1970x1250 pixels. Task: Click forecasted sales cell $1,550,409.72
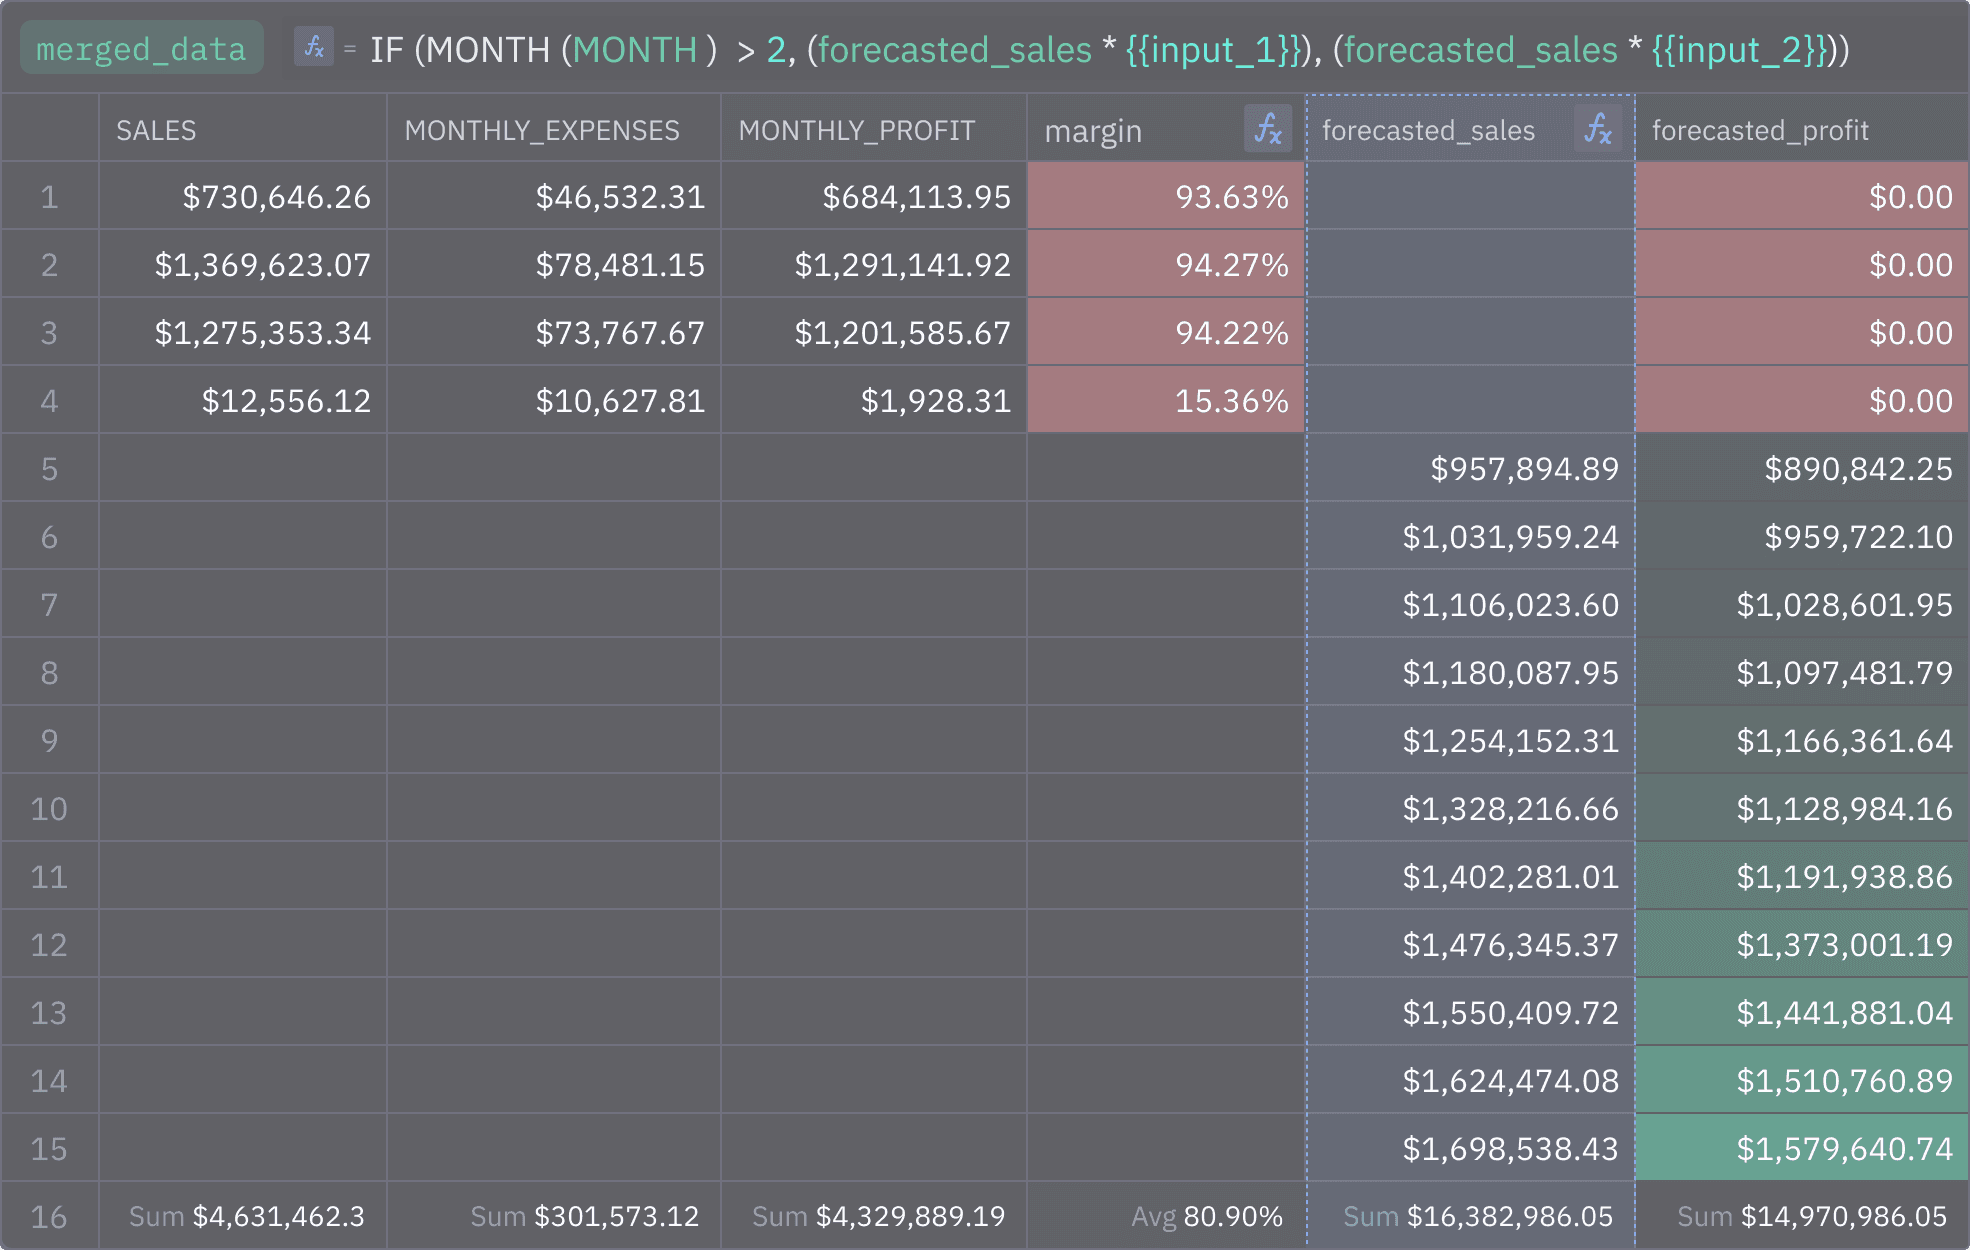(x=1471, y=1013)
